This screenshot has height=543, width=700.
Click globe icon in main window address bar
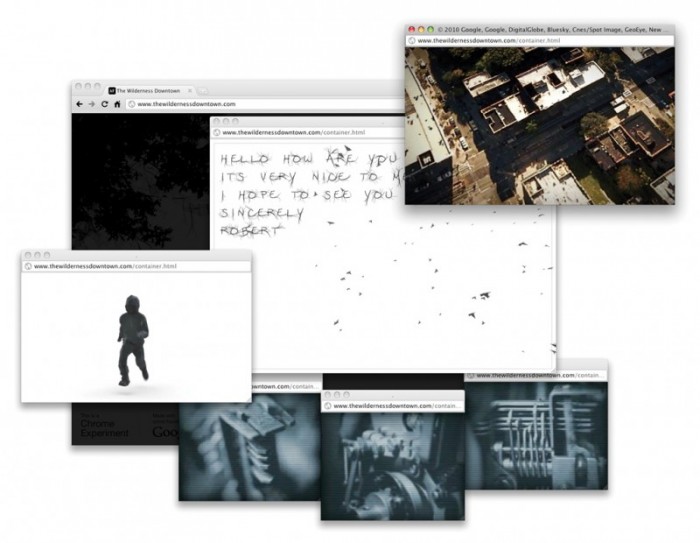point(132,104)
